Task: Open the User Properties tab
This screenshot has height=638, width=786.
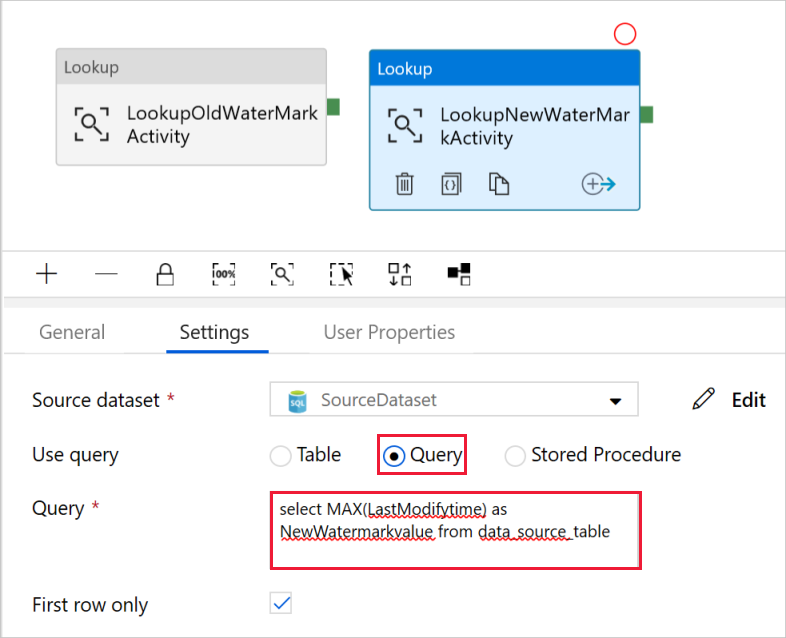Action: pos(389,332)
